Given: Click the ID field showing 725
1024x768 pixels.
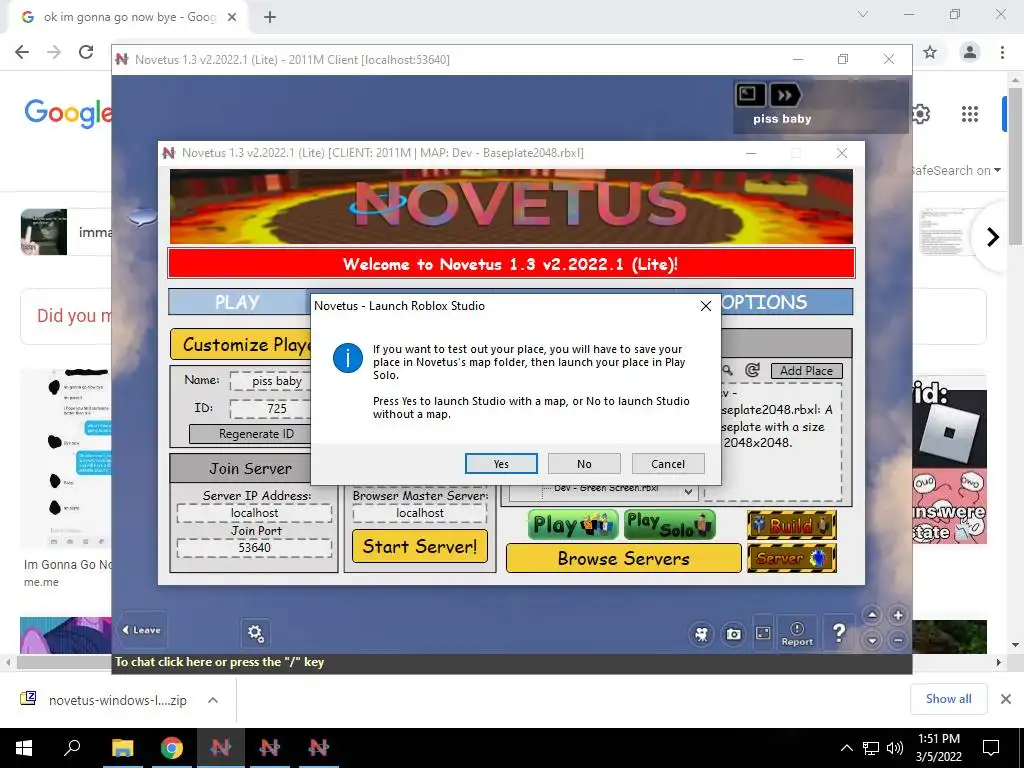Looking at the screenshot, I should pos(270,408).
